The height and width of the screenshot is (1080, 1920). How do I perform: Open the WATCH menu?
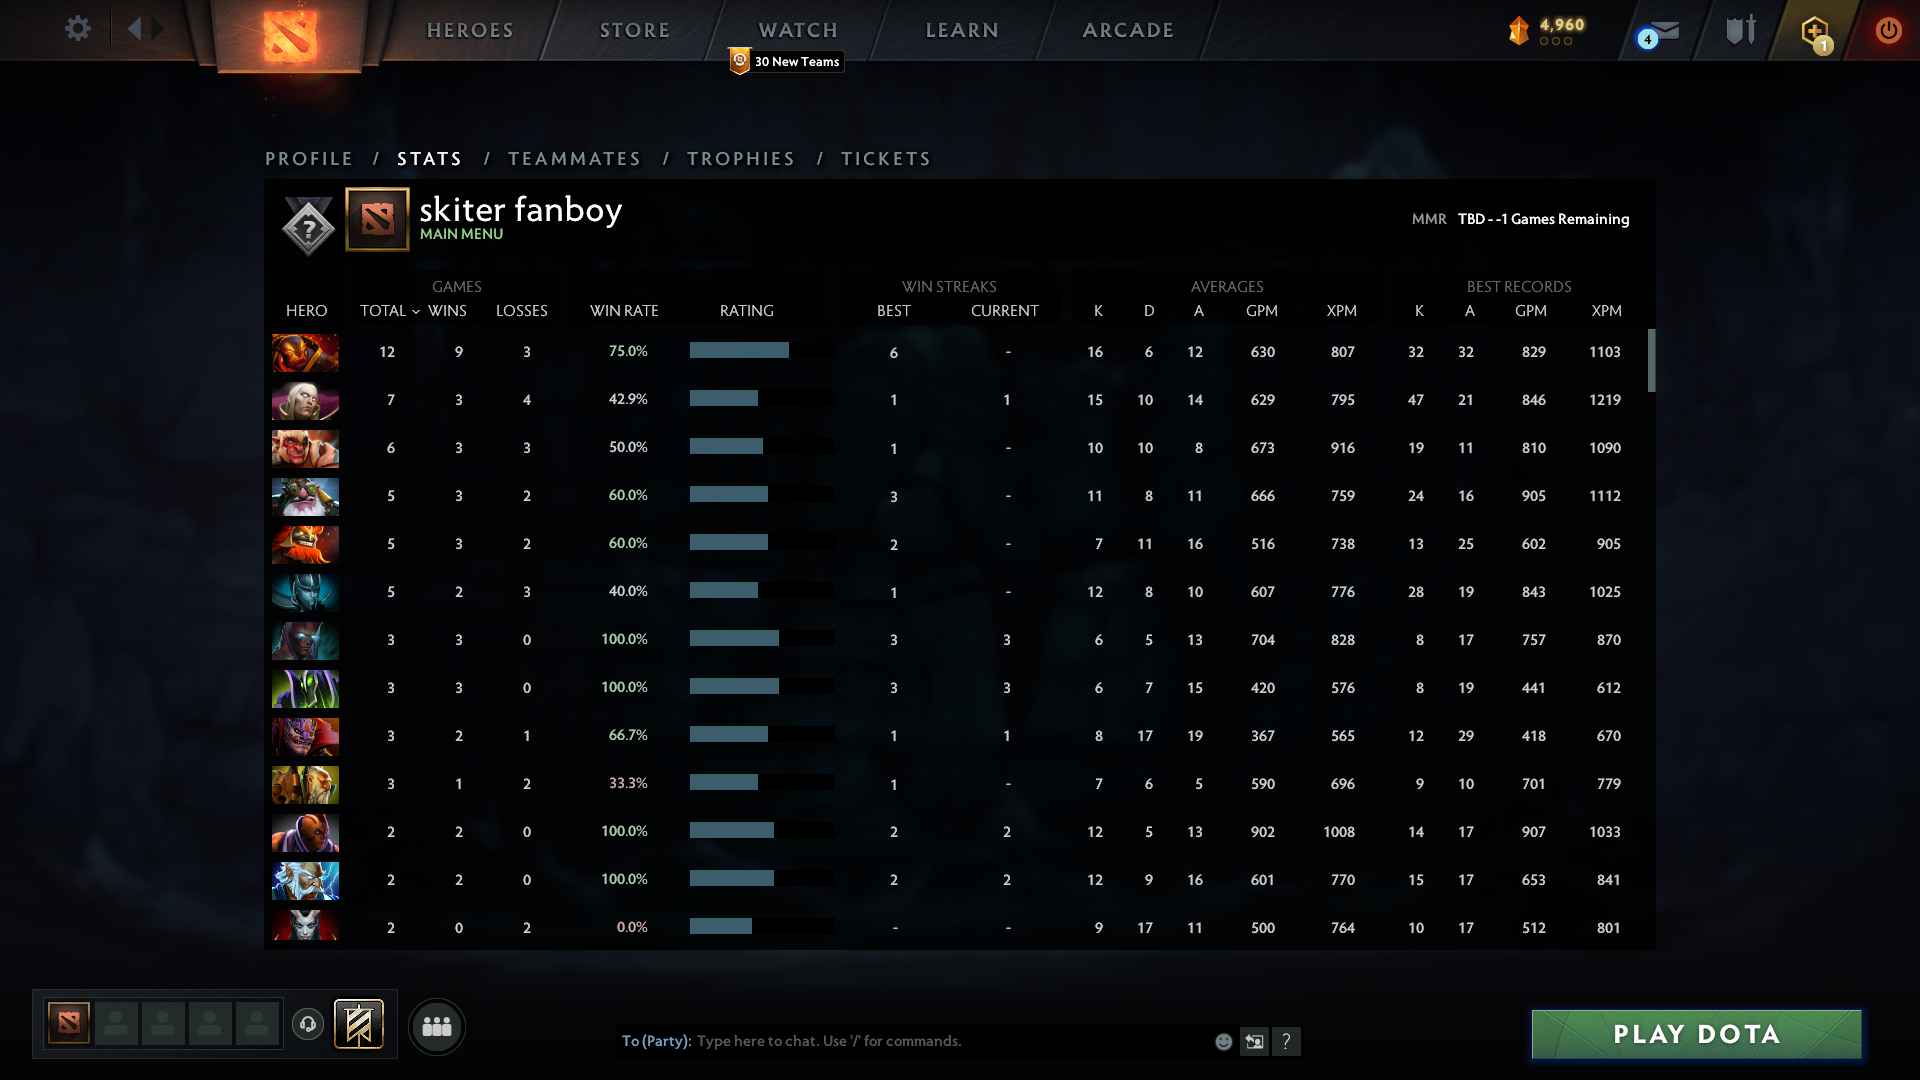coord(797,30)
